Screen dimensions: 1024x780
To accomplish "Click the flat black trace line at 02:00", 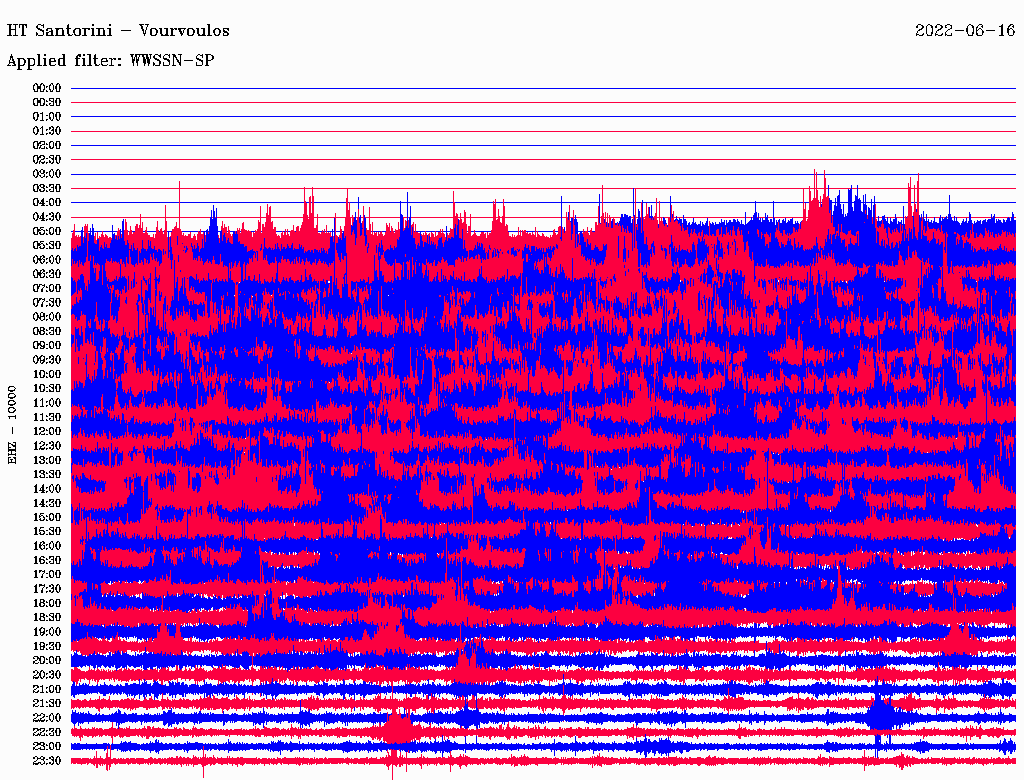I will point(540,145).
